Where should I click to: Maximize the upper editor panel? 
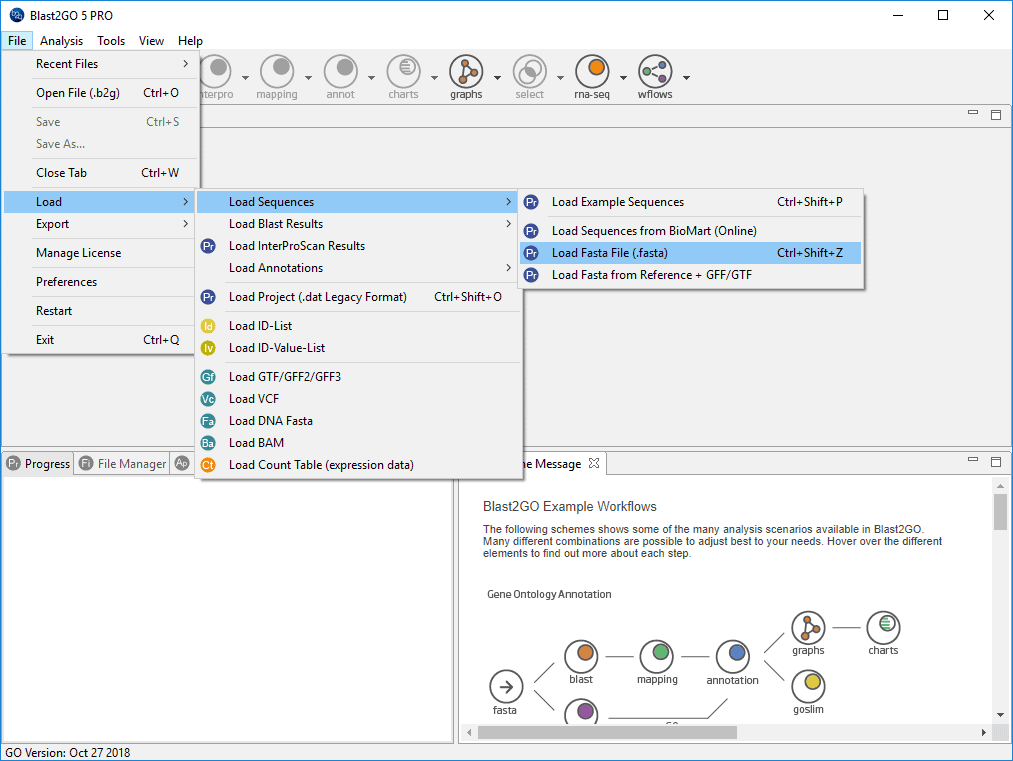(x=996, y=115)
